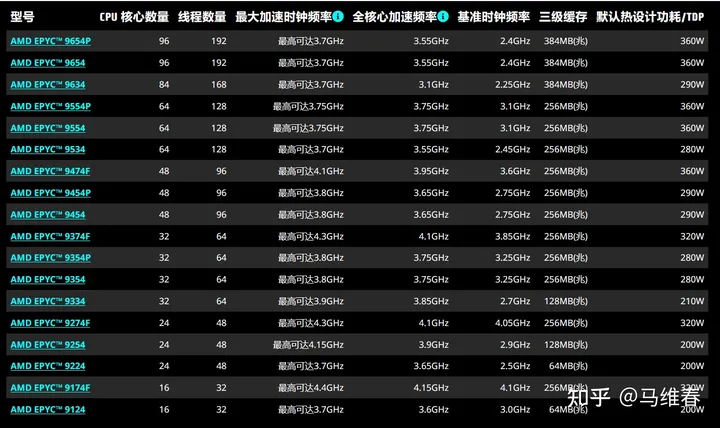Click the 三级缓存 column header

[x=563, y=17]
